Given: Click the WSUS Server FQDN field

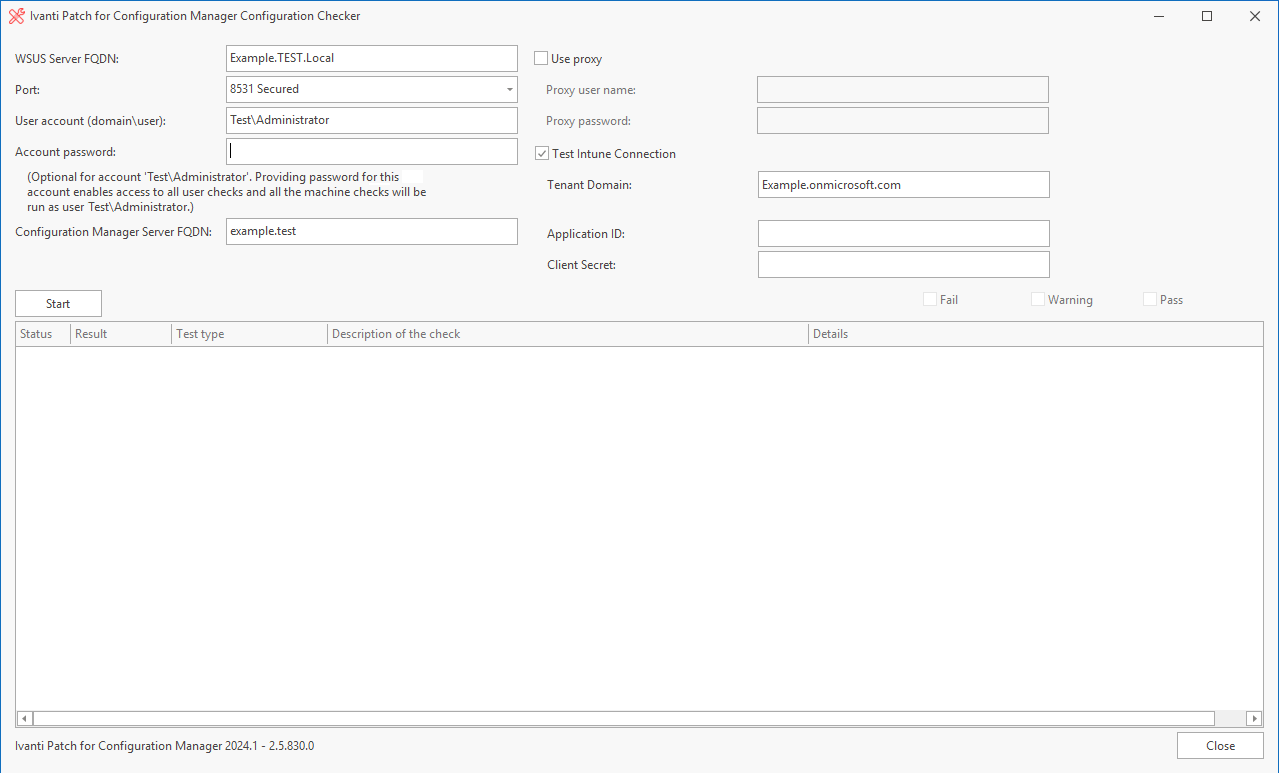Looking at the screenshot, I should pos(371,58).
